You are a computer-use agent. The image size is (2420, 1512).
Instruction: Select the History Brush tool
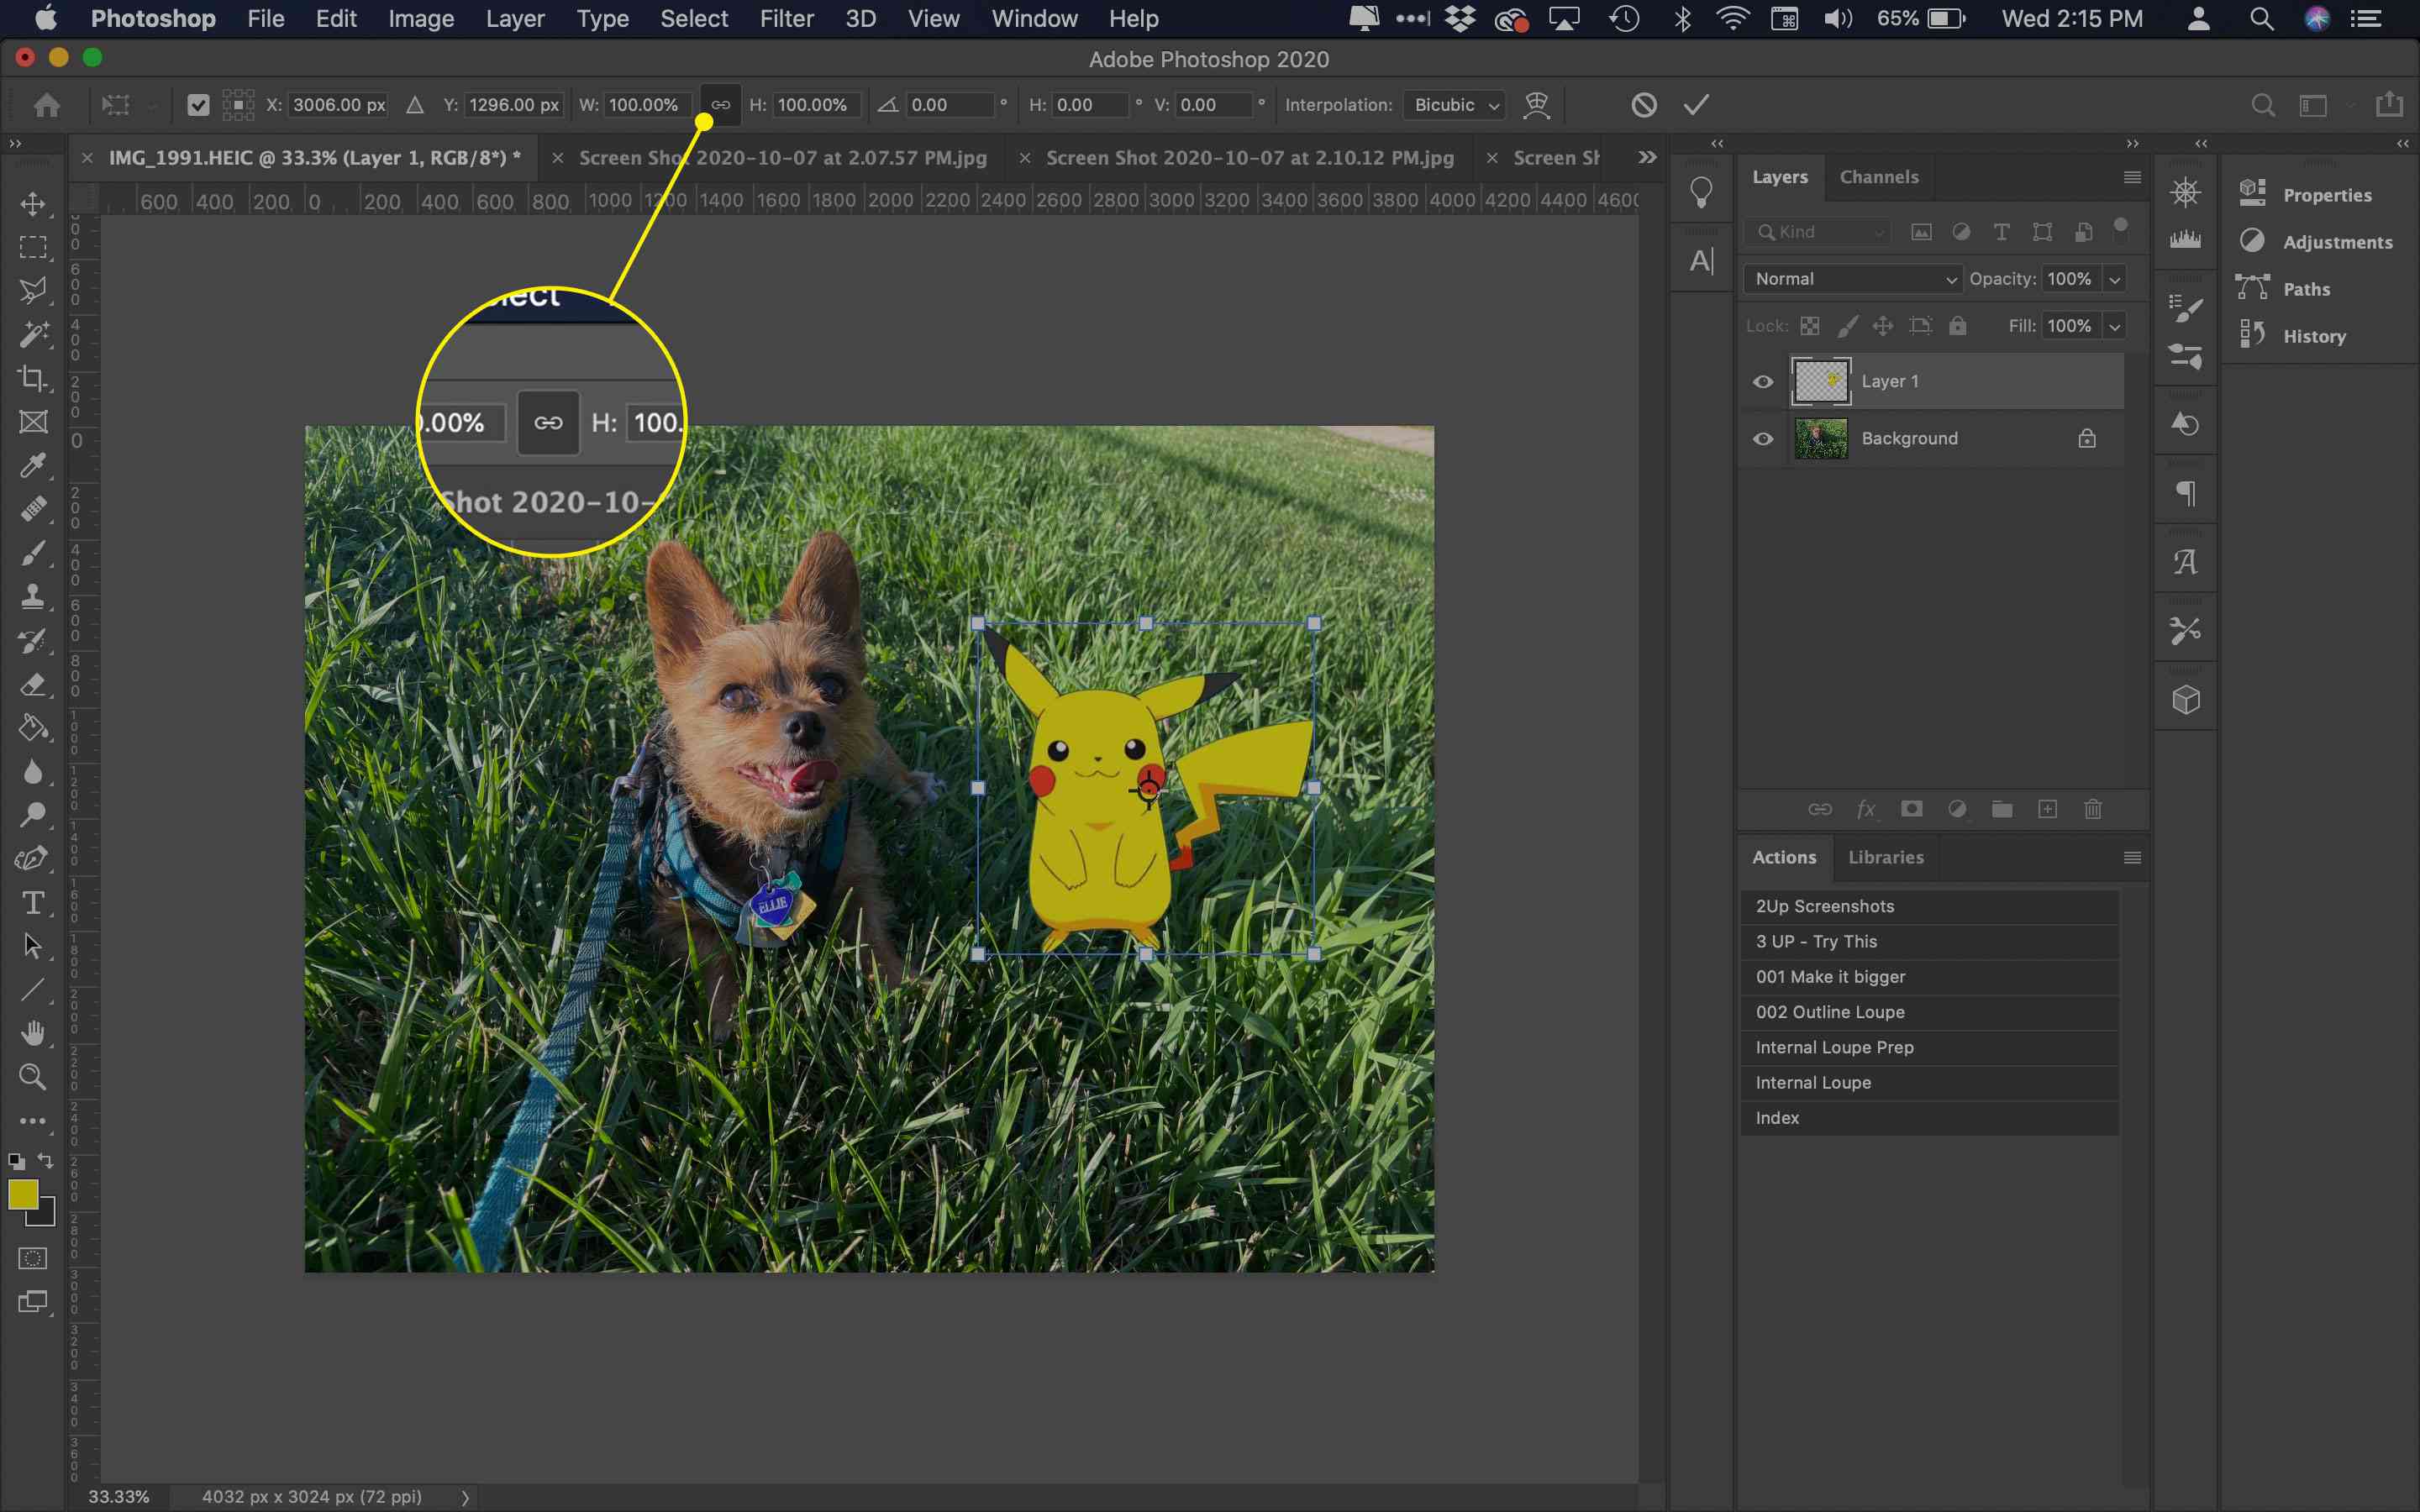click(x=33, y=641)
